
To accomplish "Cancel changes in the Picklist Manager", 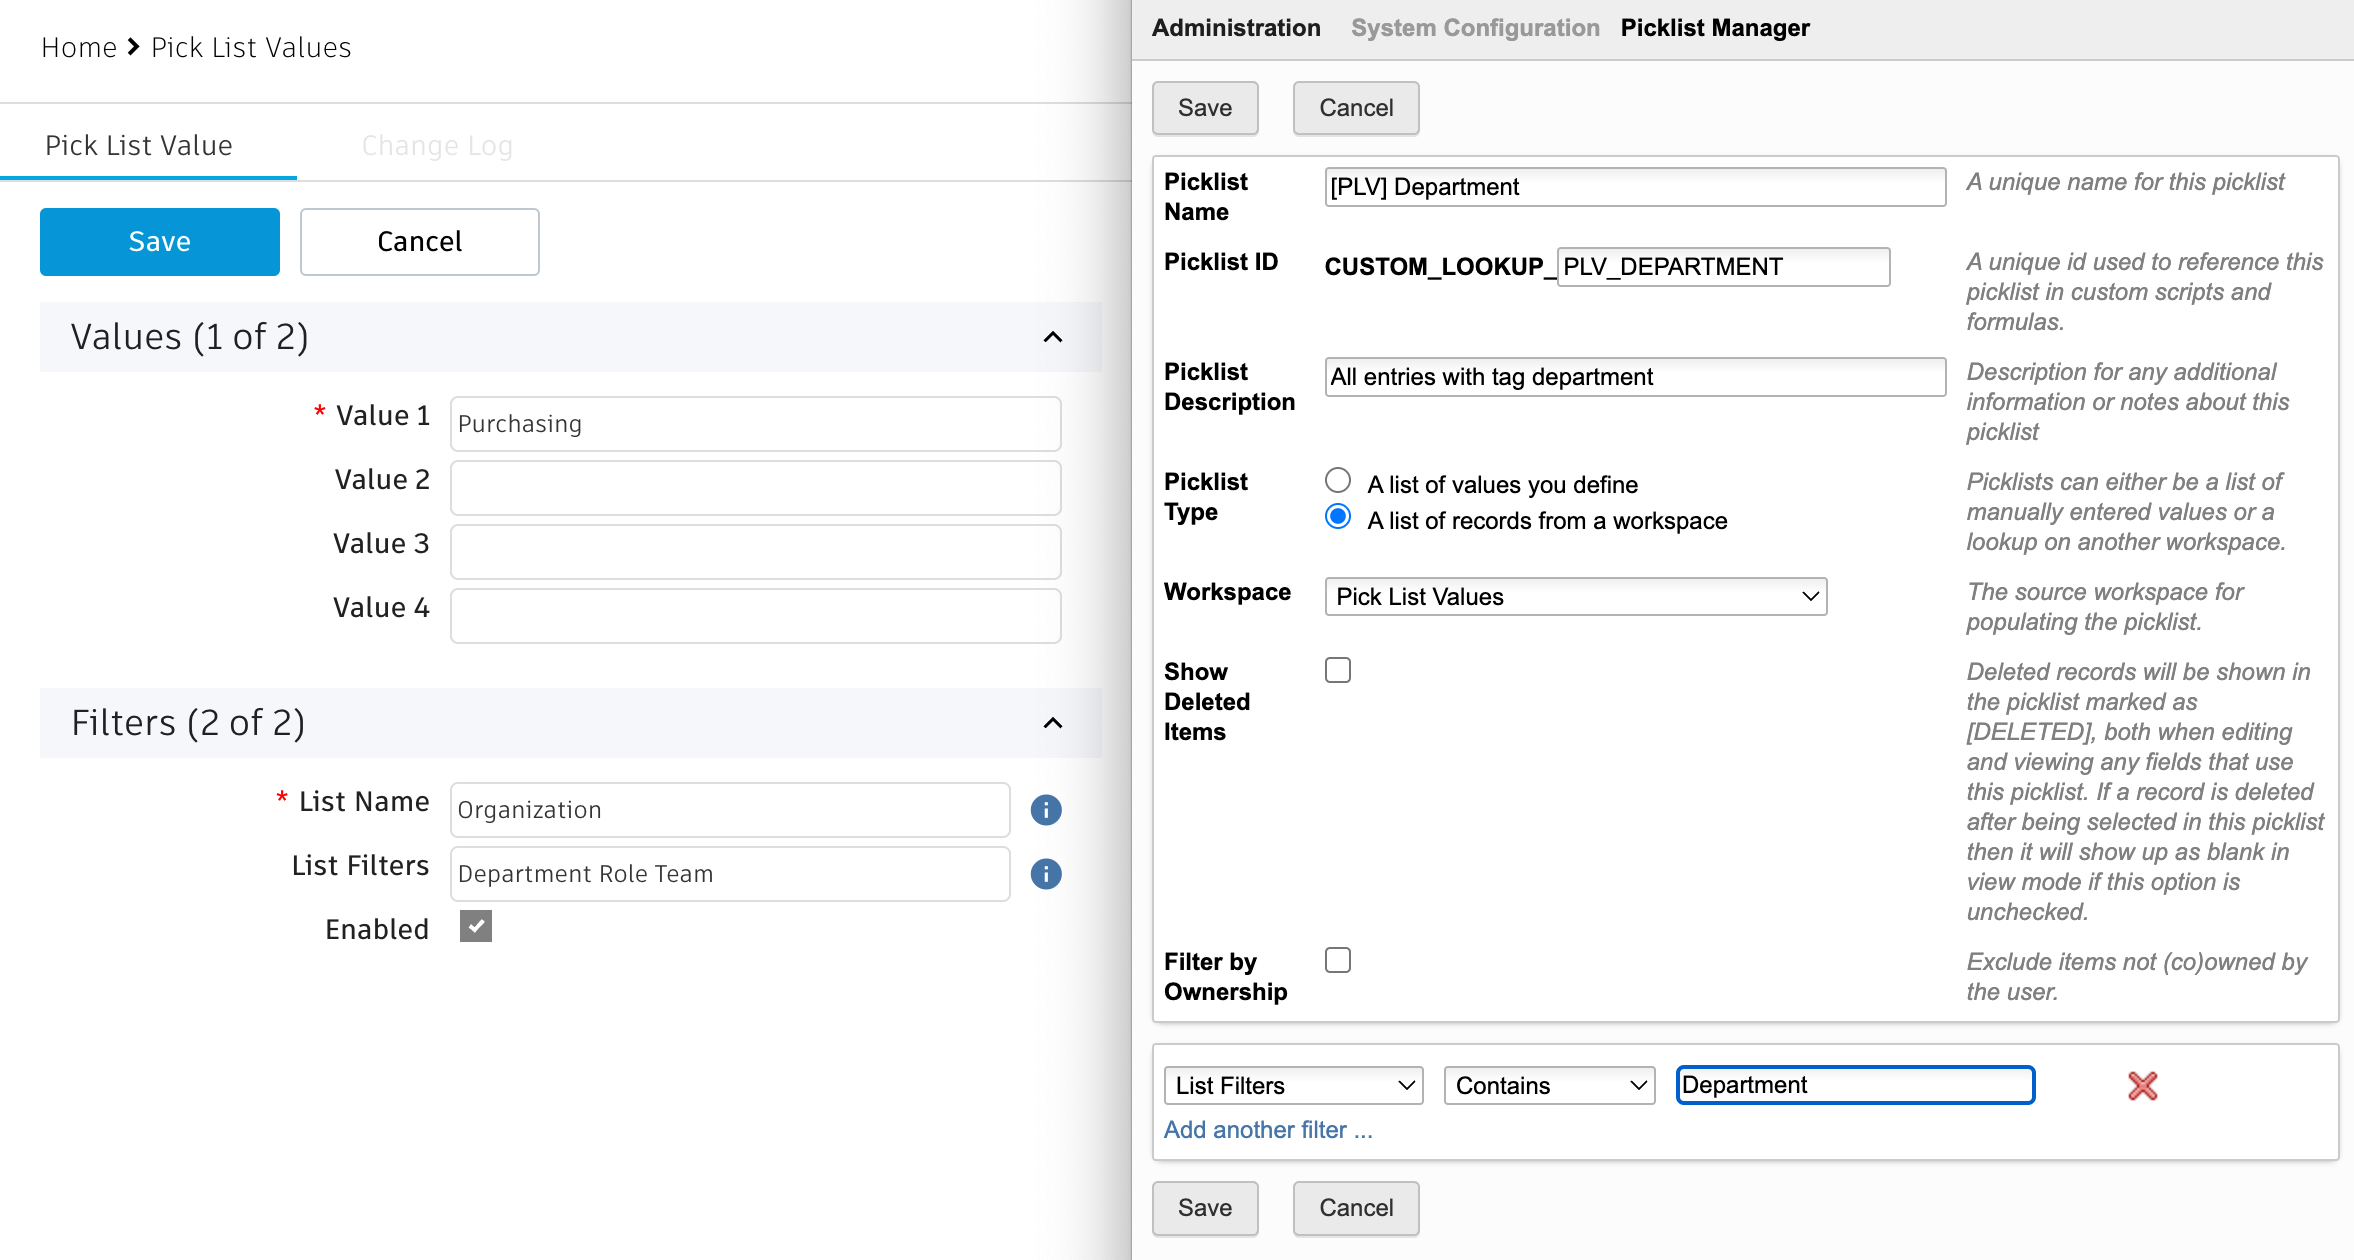I will point(1355,107).
